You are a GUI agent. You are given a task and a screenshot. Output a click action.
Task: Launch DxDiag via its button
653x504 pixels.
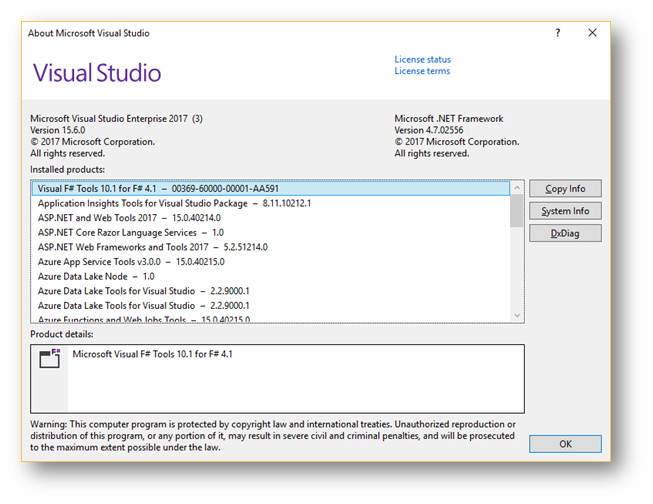565,233
